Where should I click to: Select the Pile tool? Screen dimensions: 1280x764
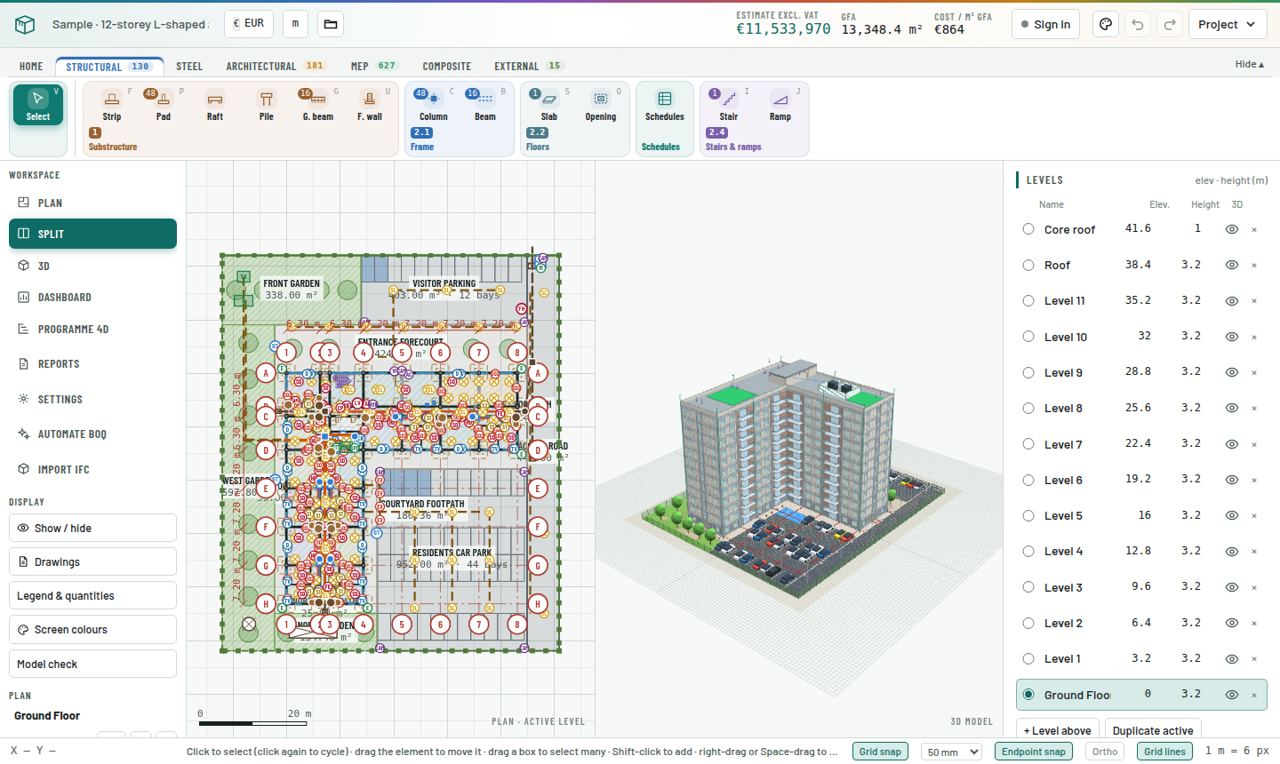tap(266, 106)
